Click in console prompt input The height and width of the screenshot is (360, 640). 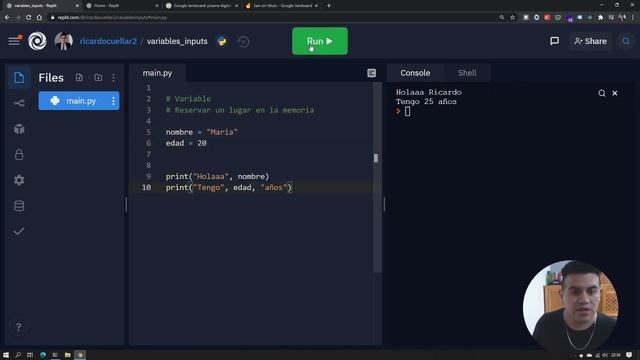click(x=407, y=111)
